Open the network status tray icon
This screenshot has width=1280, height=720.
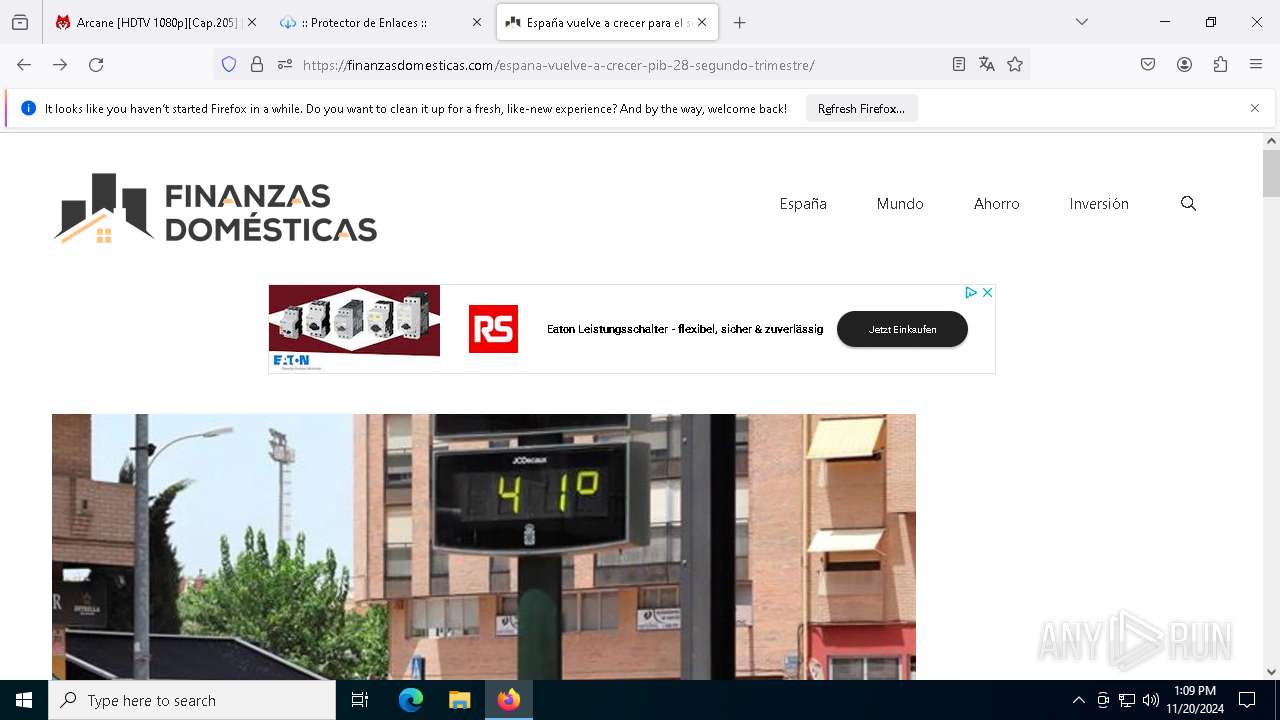(x=1127, y=700)
